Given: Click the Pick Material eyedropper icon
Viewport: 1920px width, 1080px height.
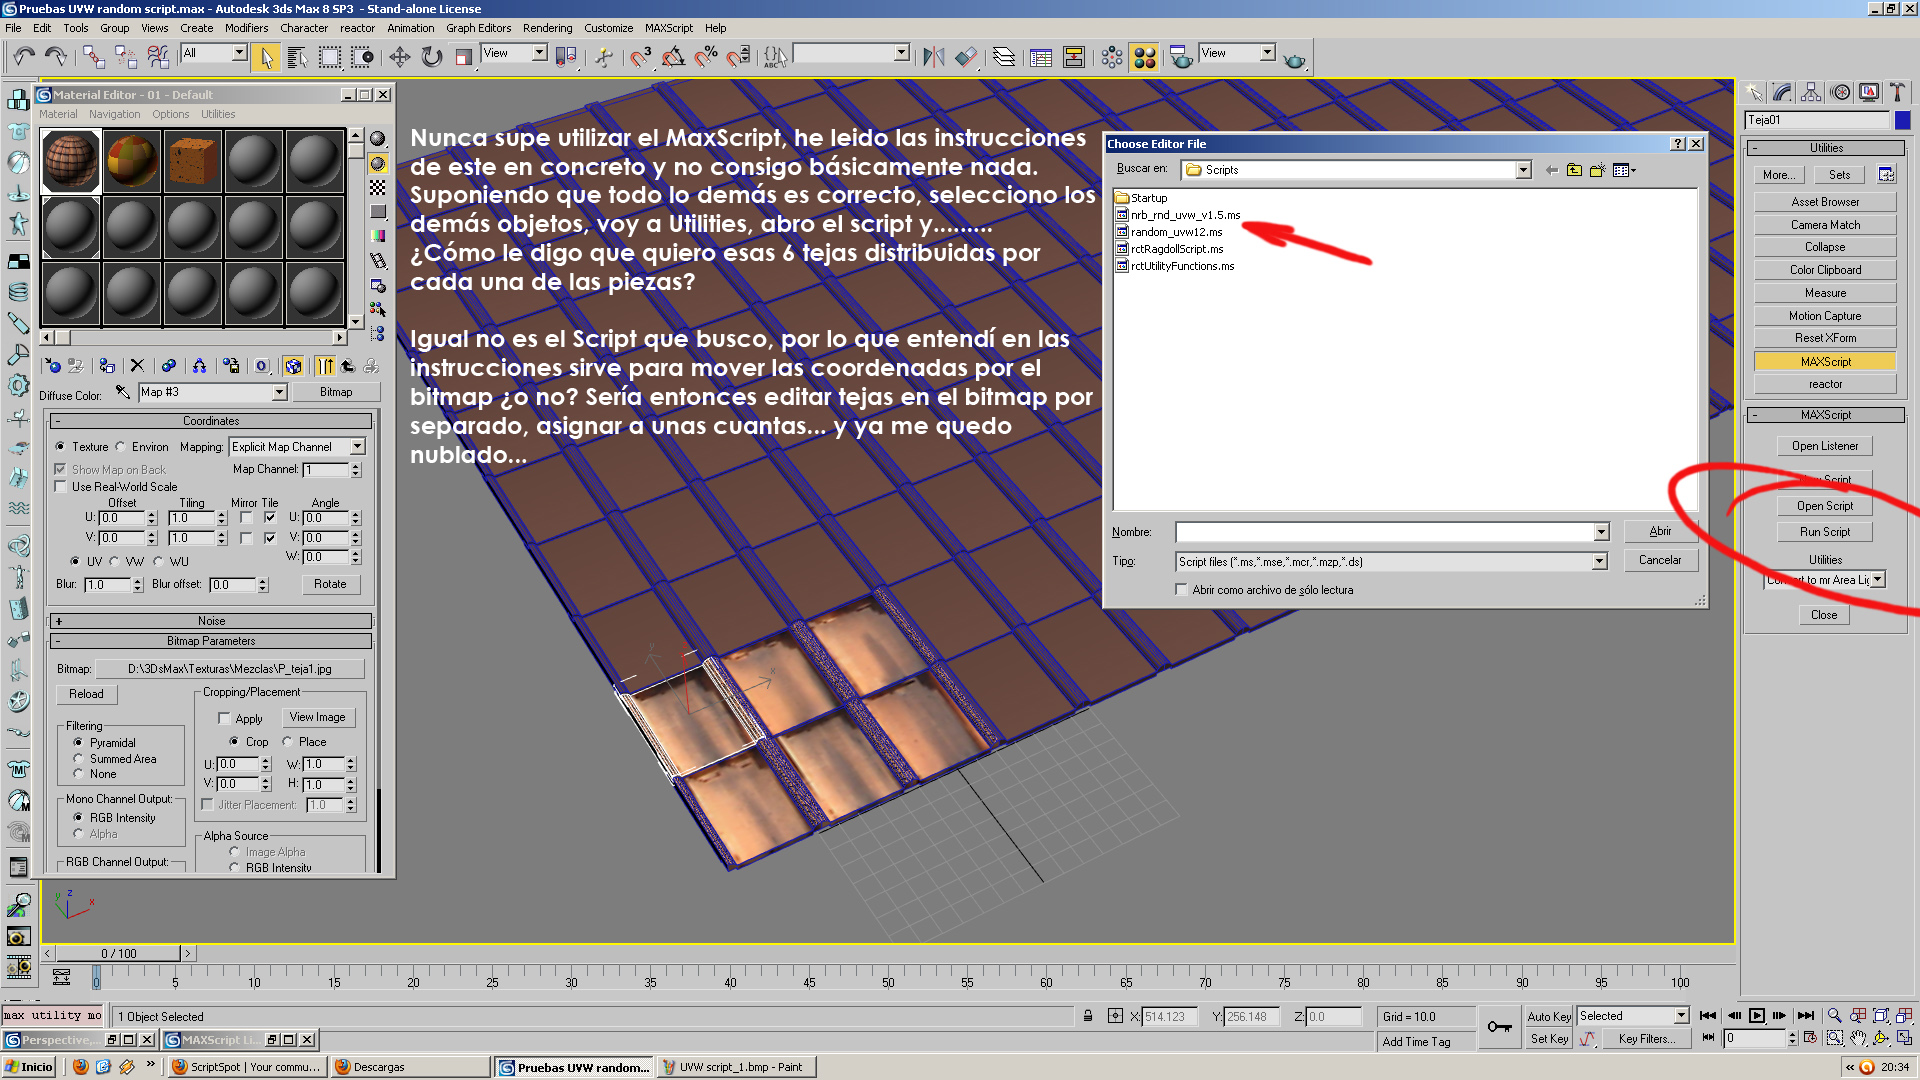Looking at the screenshot, I should [x=122, y=392].
